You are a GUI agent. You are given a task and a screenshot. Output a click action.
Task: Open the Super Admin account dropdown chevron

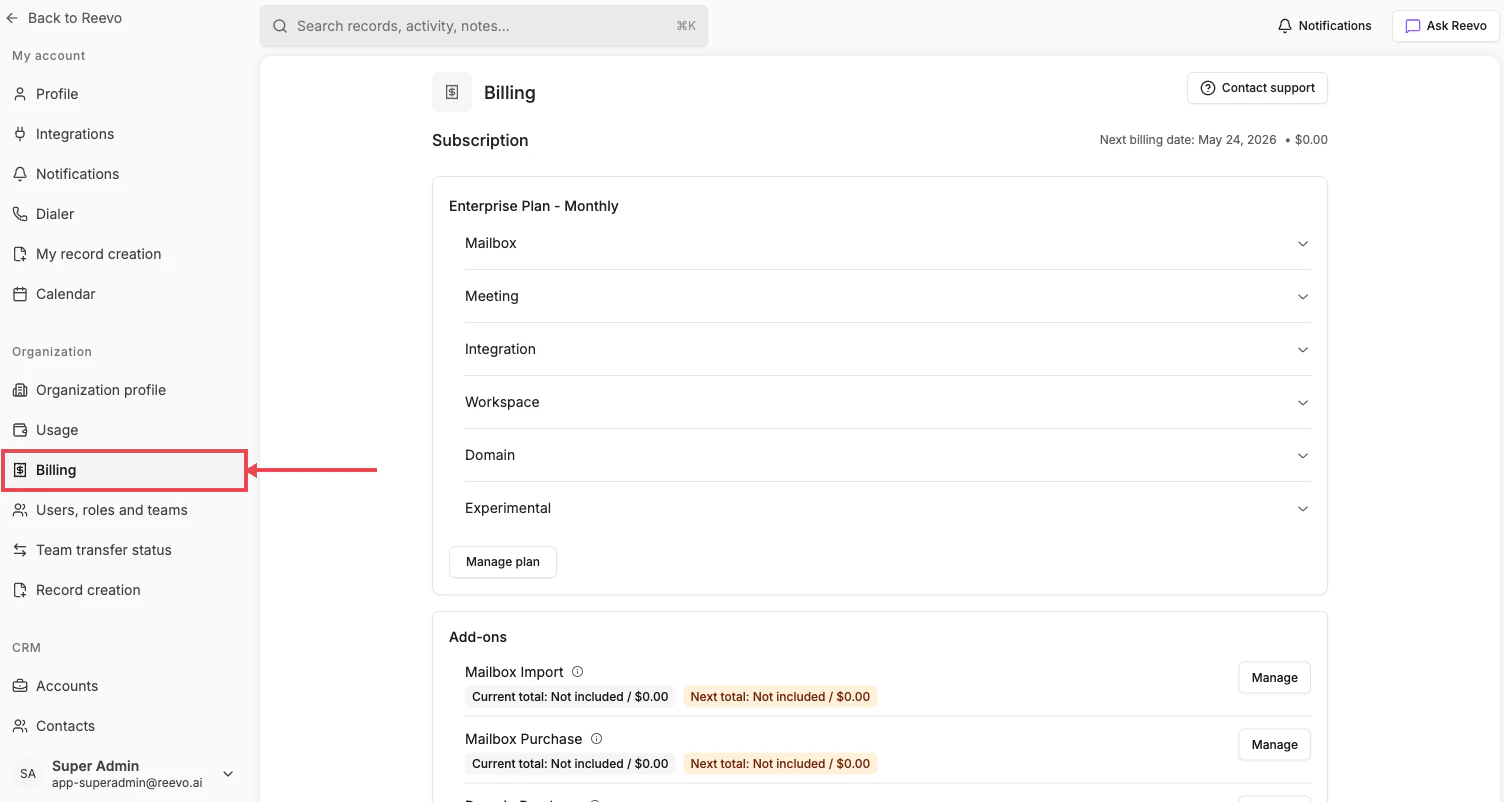click(228, 774)
